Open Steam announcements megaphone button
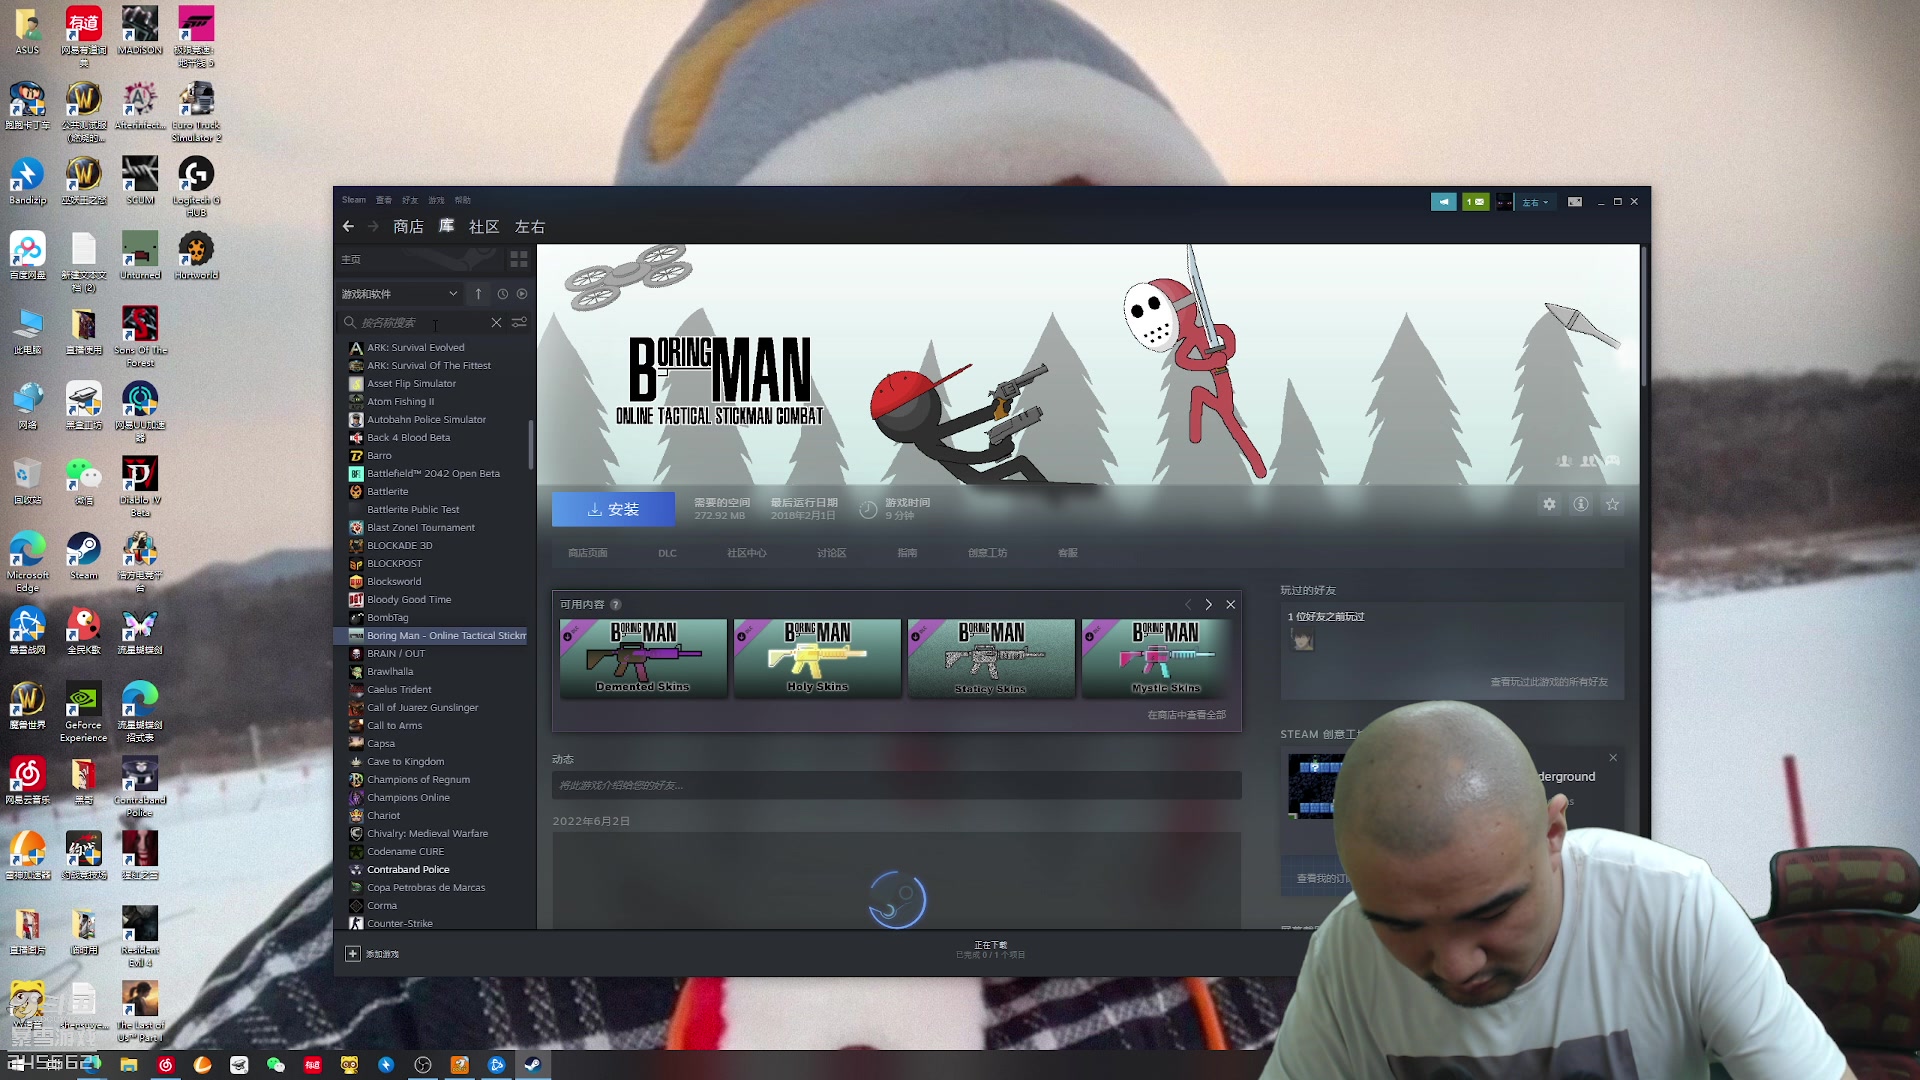This screenshot has height=1080, width=1920. tap(1443, 202)
